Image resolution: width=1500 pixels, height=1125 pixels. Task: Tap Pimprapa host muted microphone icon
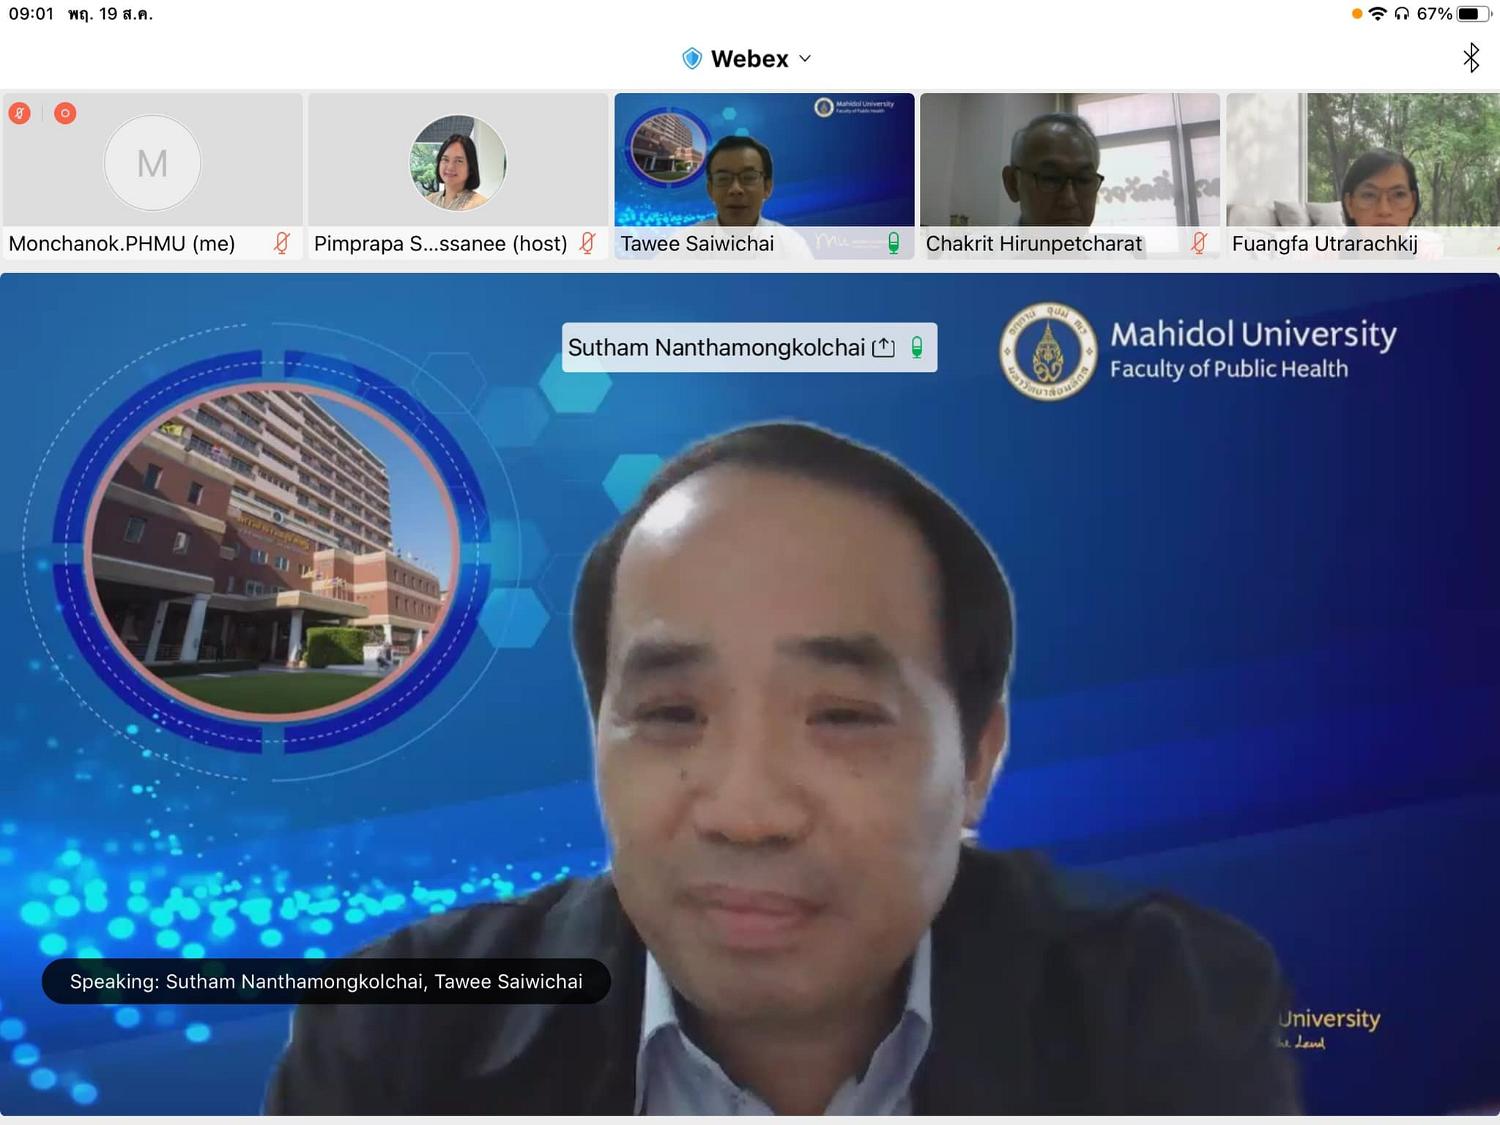[588, 243]
